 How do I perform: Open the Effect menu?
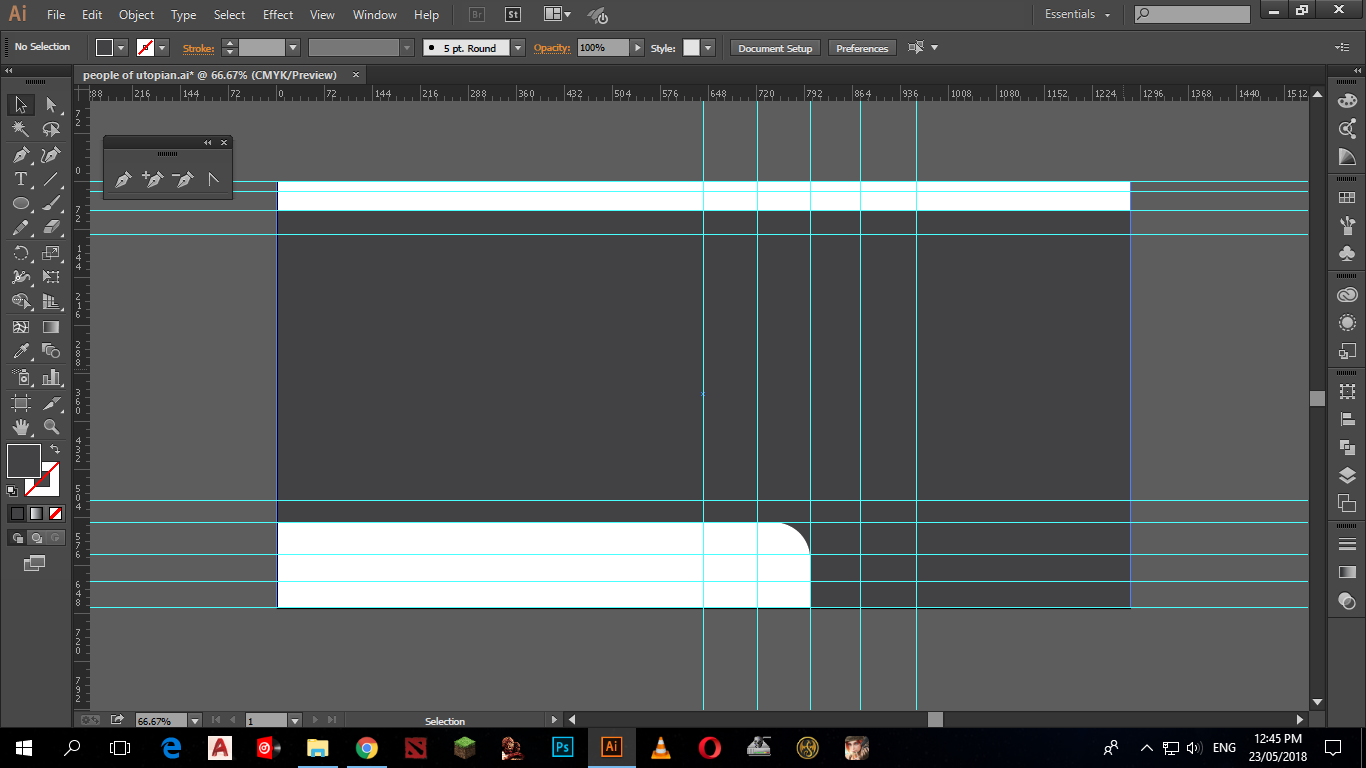click(x=278, y=15)
